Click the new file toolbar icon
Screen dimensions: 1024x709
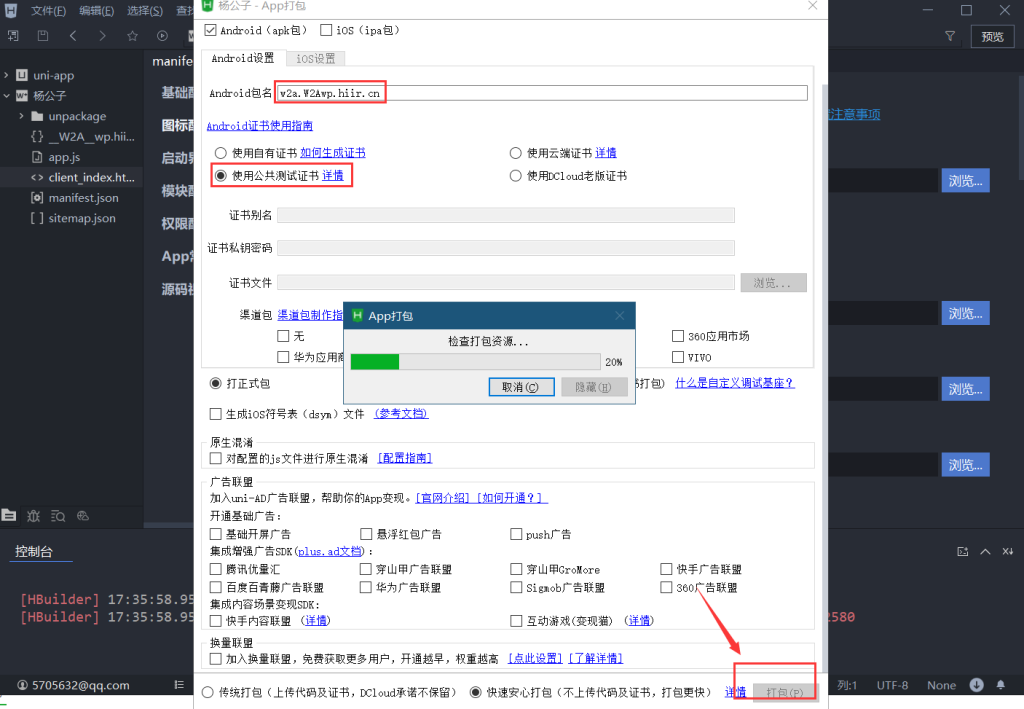coord(13,36)
